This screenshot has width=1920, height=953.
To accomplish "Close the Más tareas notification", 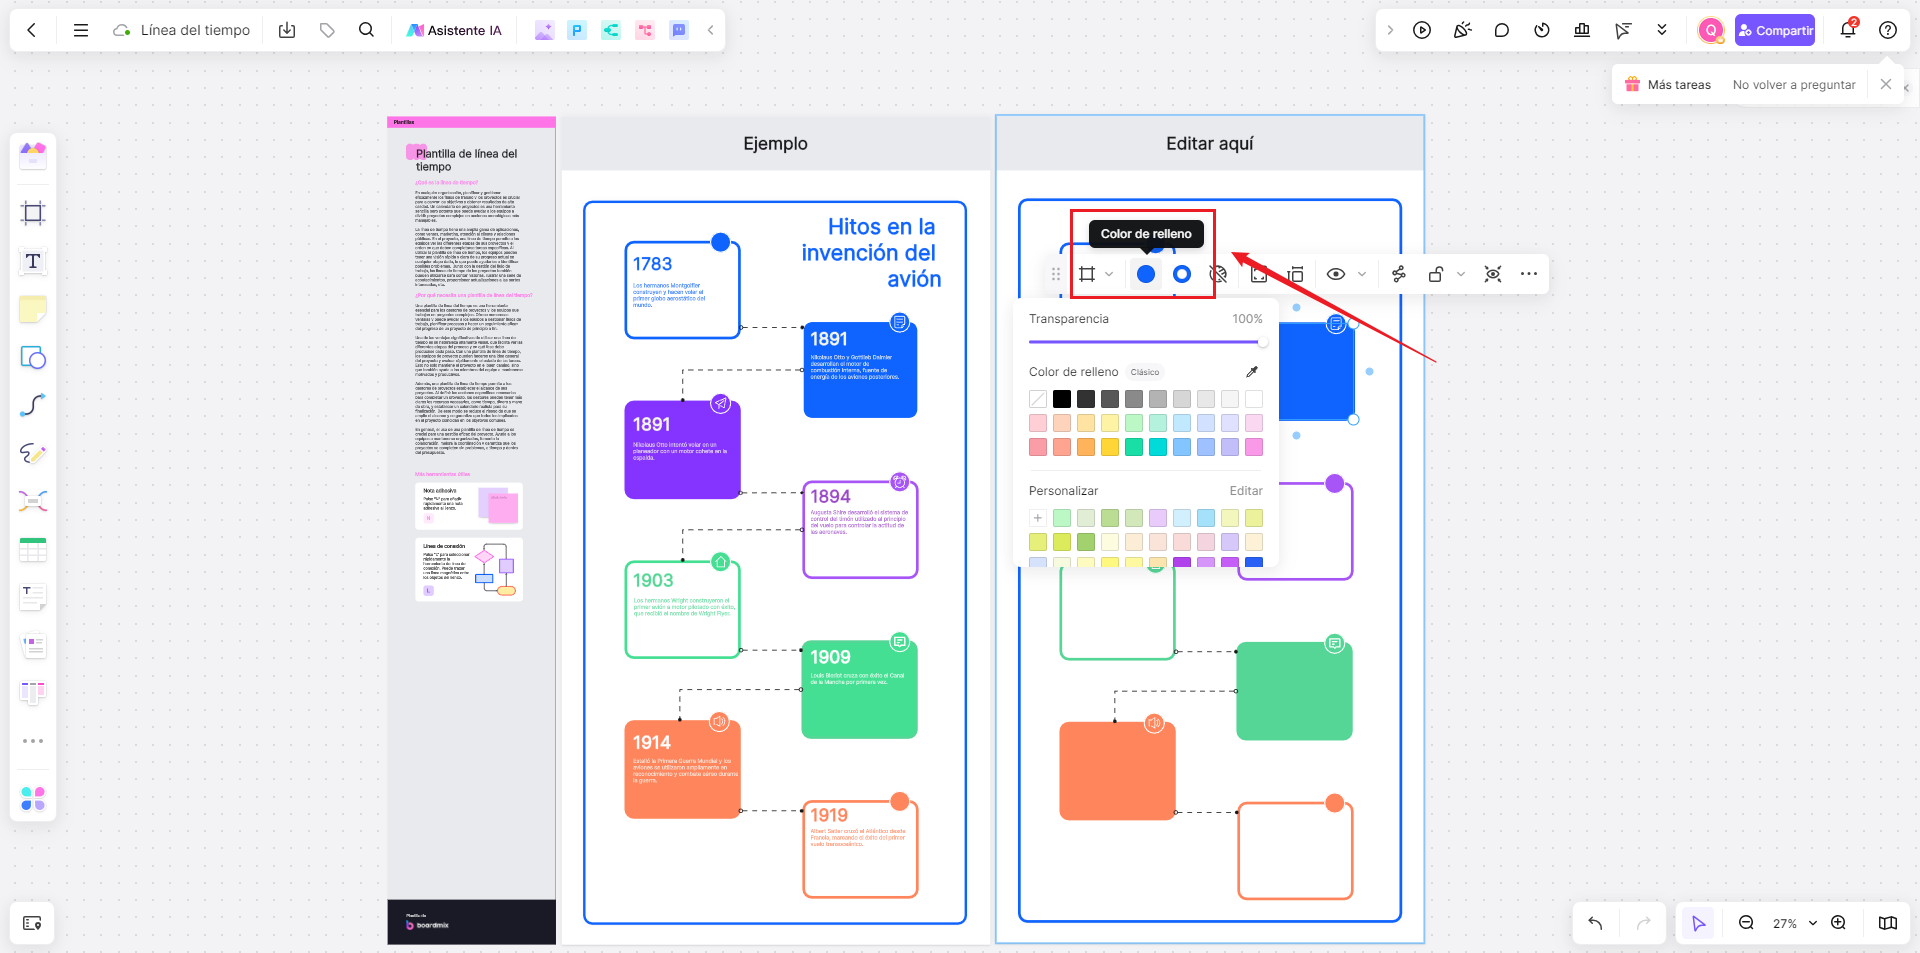I will pyautogui.click(x=1886, y=84).
